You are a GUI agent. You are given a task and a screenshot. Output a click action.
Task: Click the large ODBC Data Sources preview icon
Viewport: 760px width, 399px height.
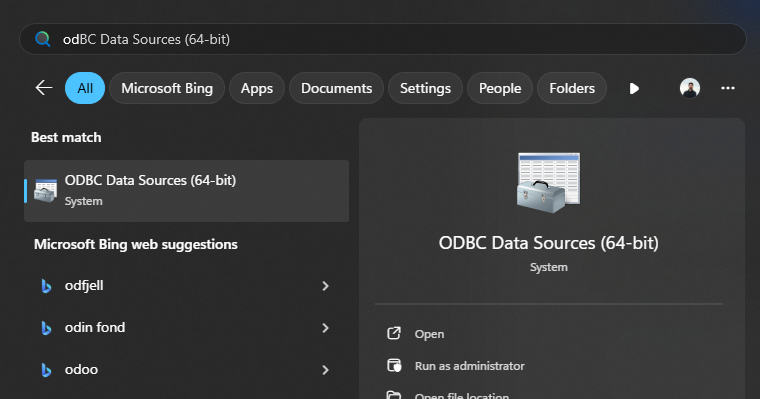point(548,183)
